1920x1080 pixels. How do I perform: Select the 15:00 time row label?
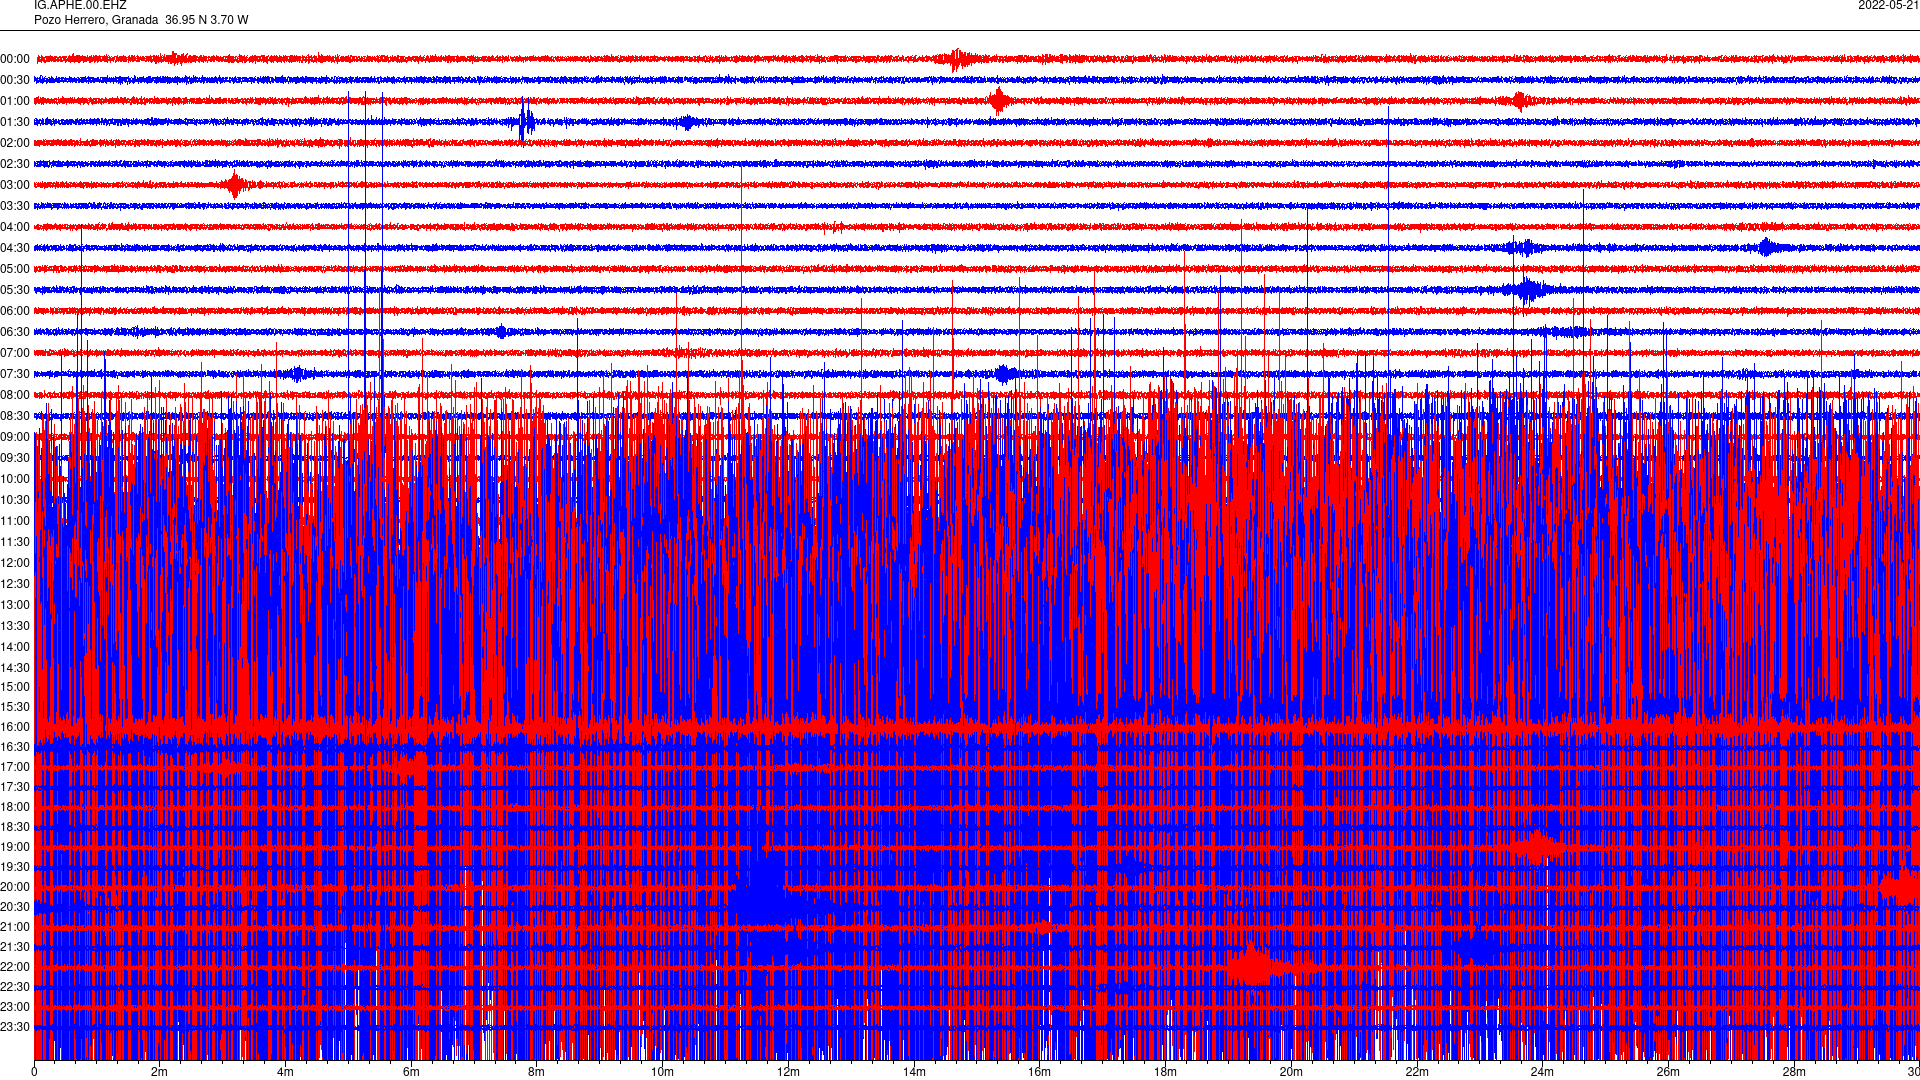(x=15, y=687)
